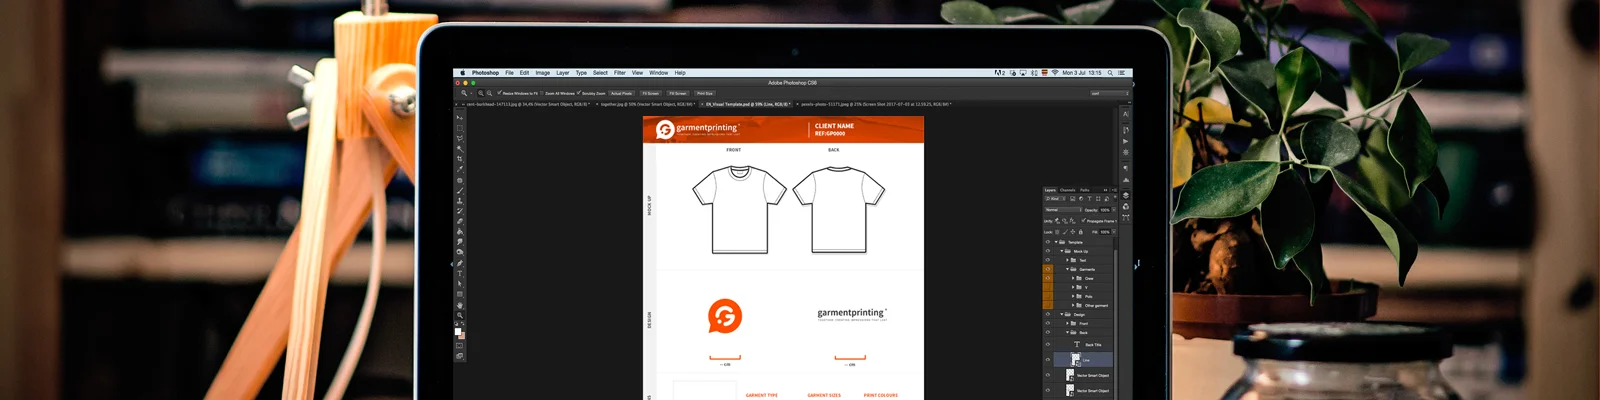Select the Brush tool
The height and width of the screenshot is (400, 1600).
[x=460, y=190]
